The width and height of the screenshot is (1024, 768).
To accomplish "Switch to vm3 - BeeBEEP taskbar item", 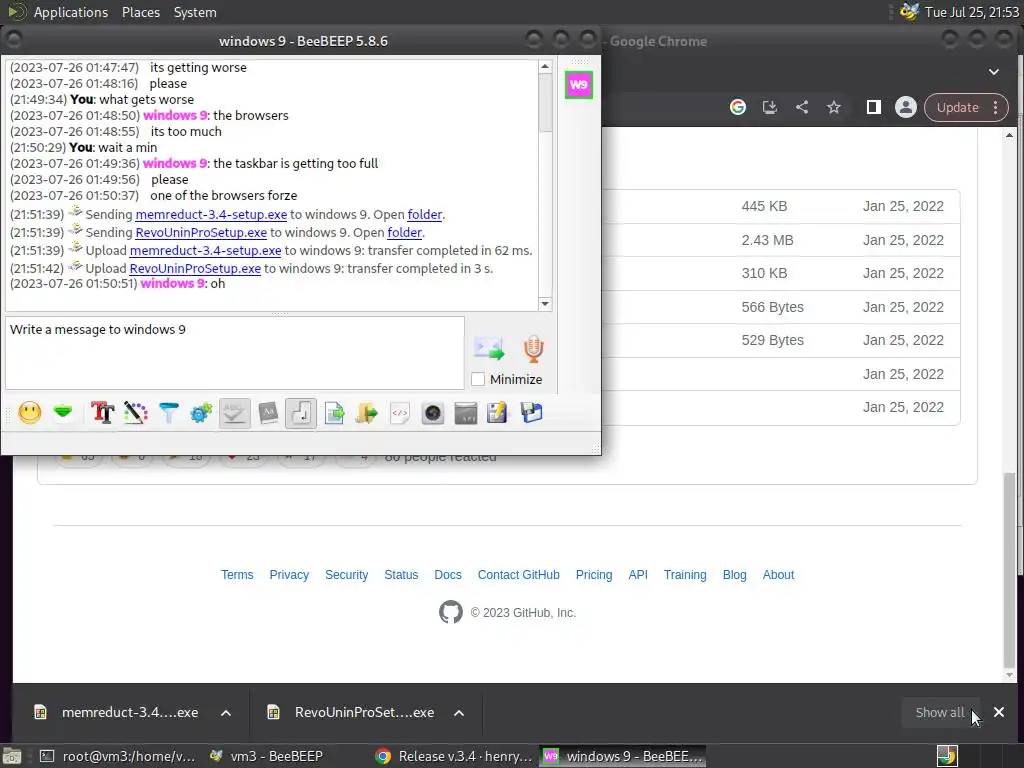I will coord(266,756).
